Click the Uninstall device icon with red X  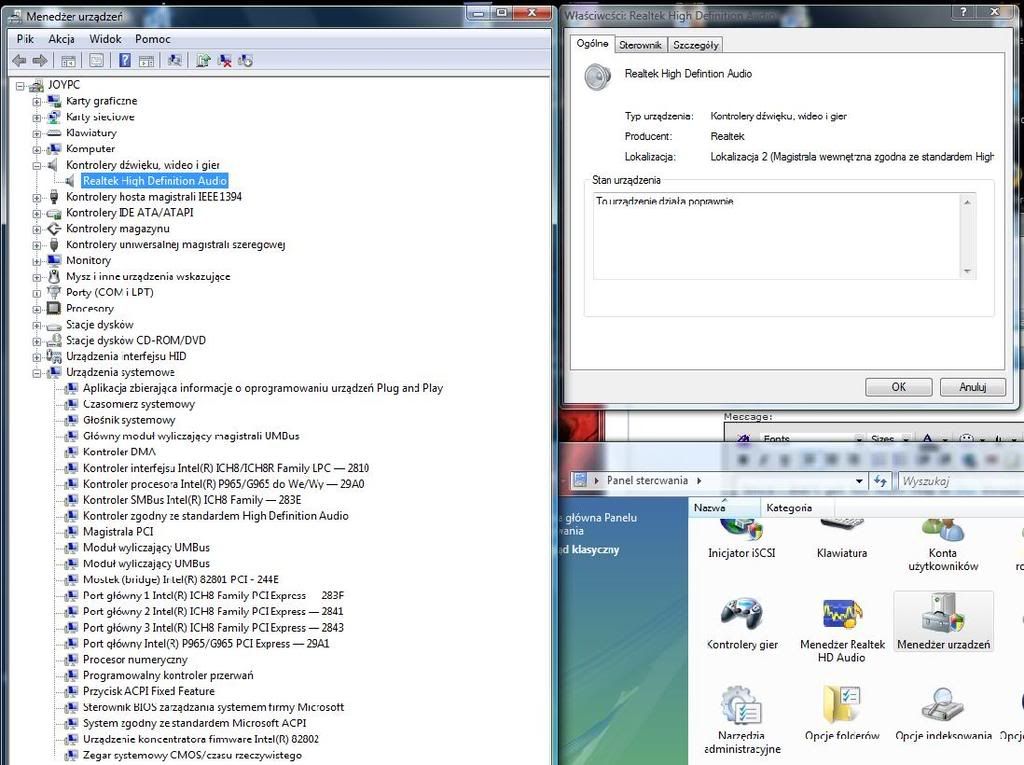point(224,61)
